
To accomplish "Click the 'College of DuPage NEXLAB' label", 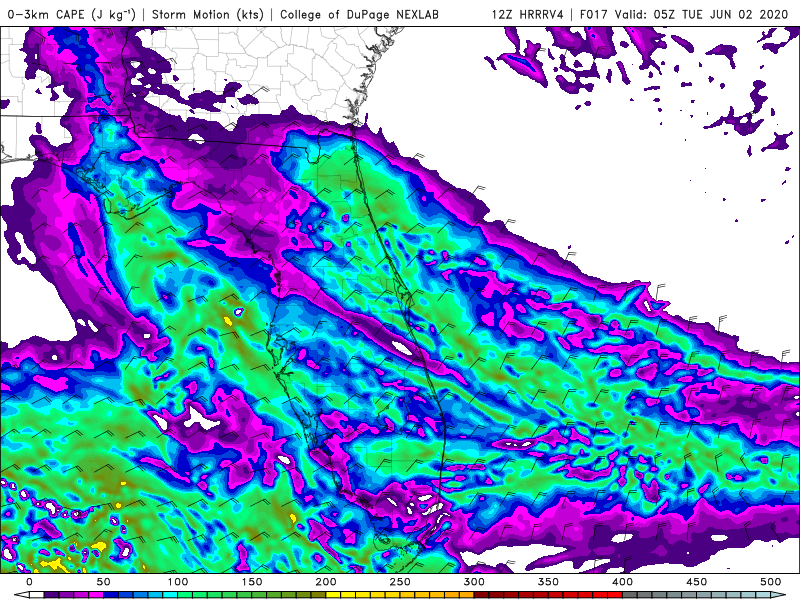I will [359, 14].
